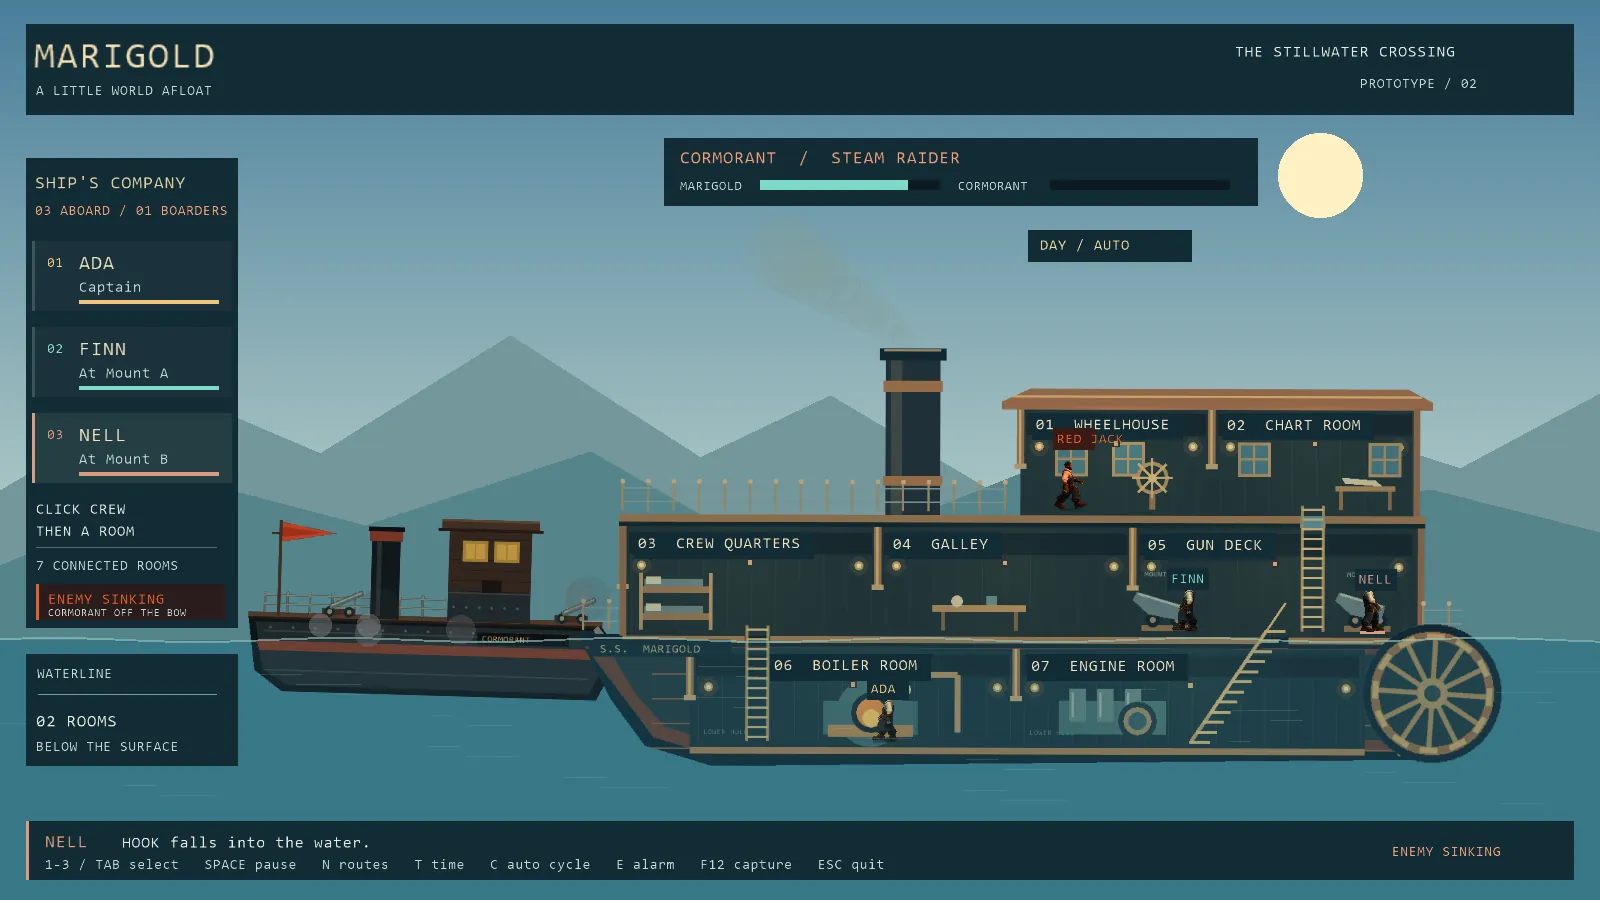Viewport: 1600px width, 900px height.
Task: Click the 'F12 capture' shortcut hint
Action: pyautogui.click(x=746, y=865)
